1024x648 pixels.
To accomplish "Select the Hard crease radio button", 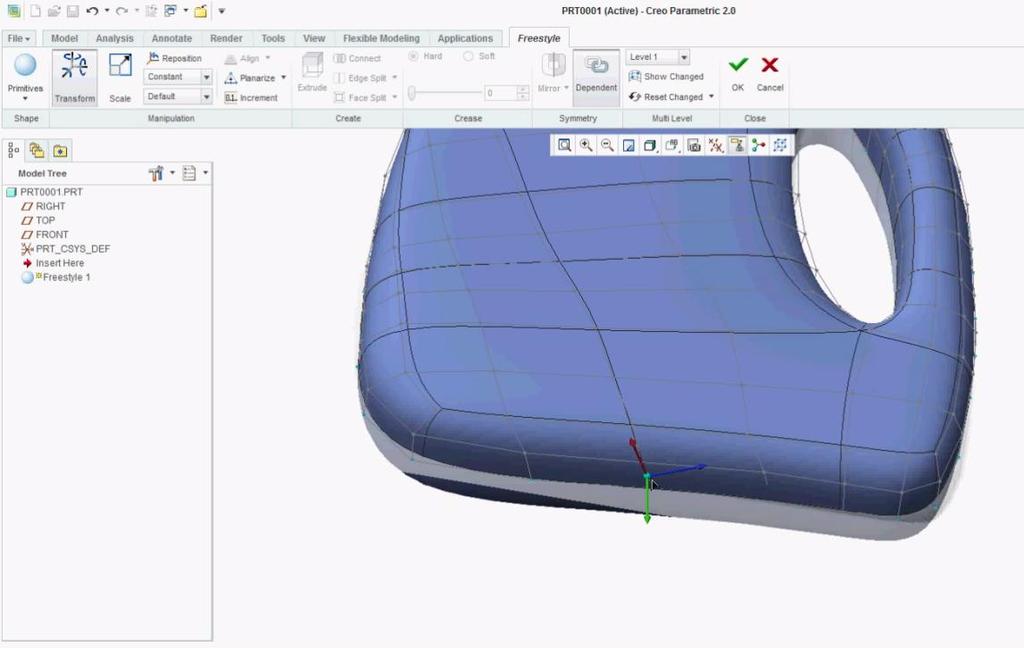I will [413, 56].
